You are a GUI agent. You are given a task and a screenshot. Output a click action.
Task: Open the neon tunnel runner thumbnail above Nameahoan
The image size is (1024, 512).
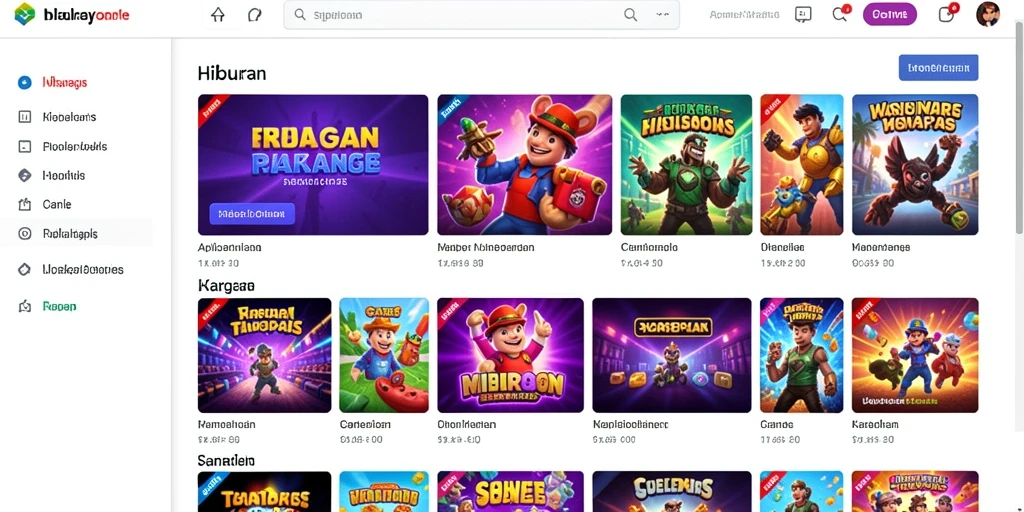264,355
